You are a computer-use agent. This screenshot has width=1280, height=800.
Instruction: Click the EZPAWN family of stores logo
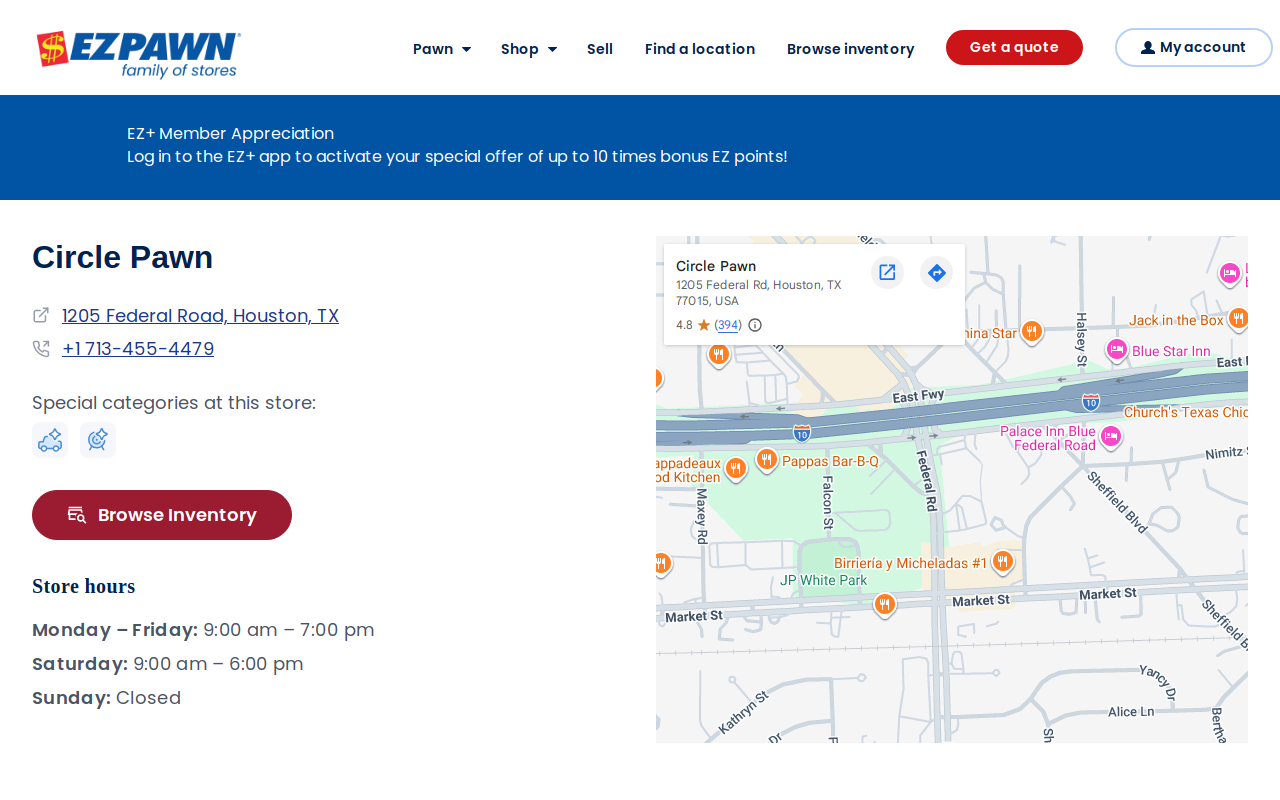coord(139,54)
